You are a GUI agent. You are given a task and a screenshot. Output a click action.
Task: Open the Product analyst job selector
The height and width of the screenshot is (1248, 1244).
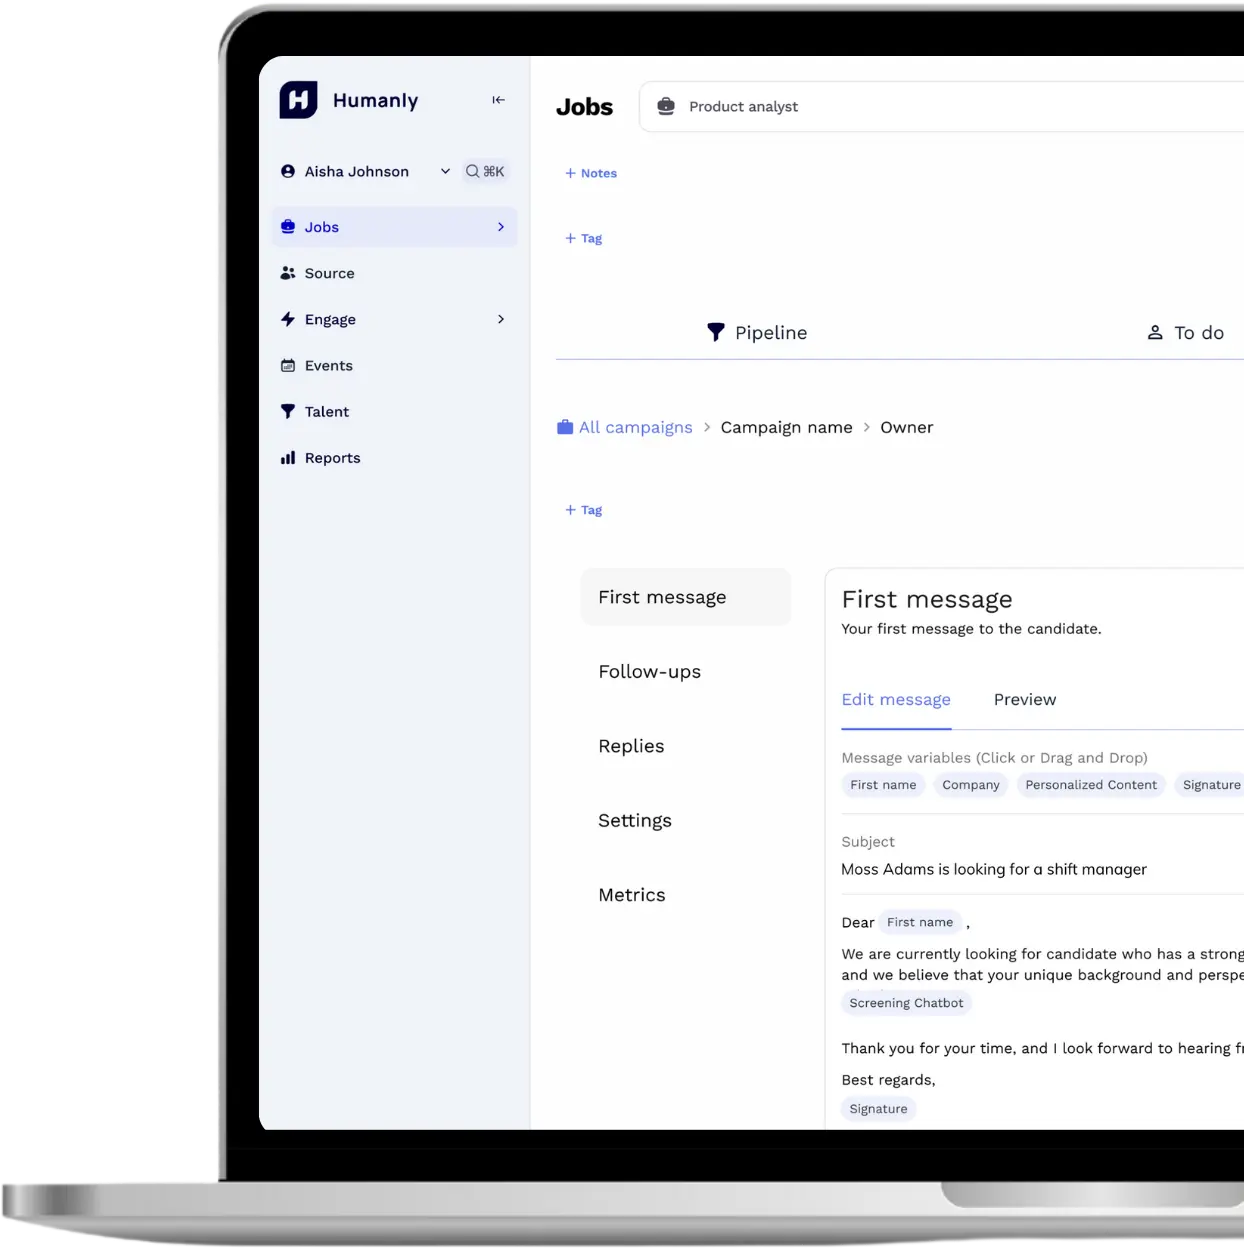coord(941,106)
